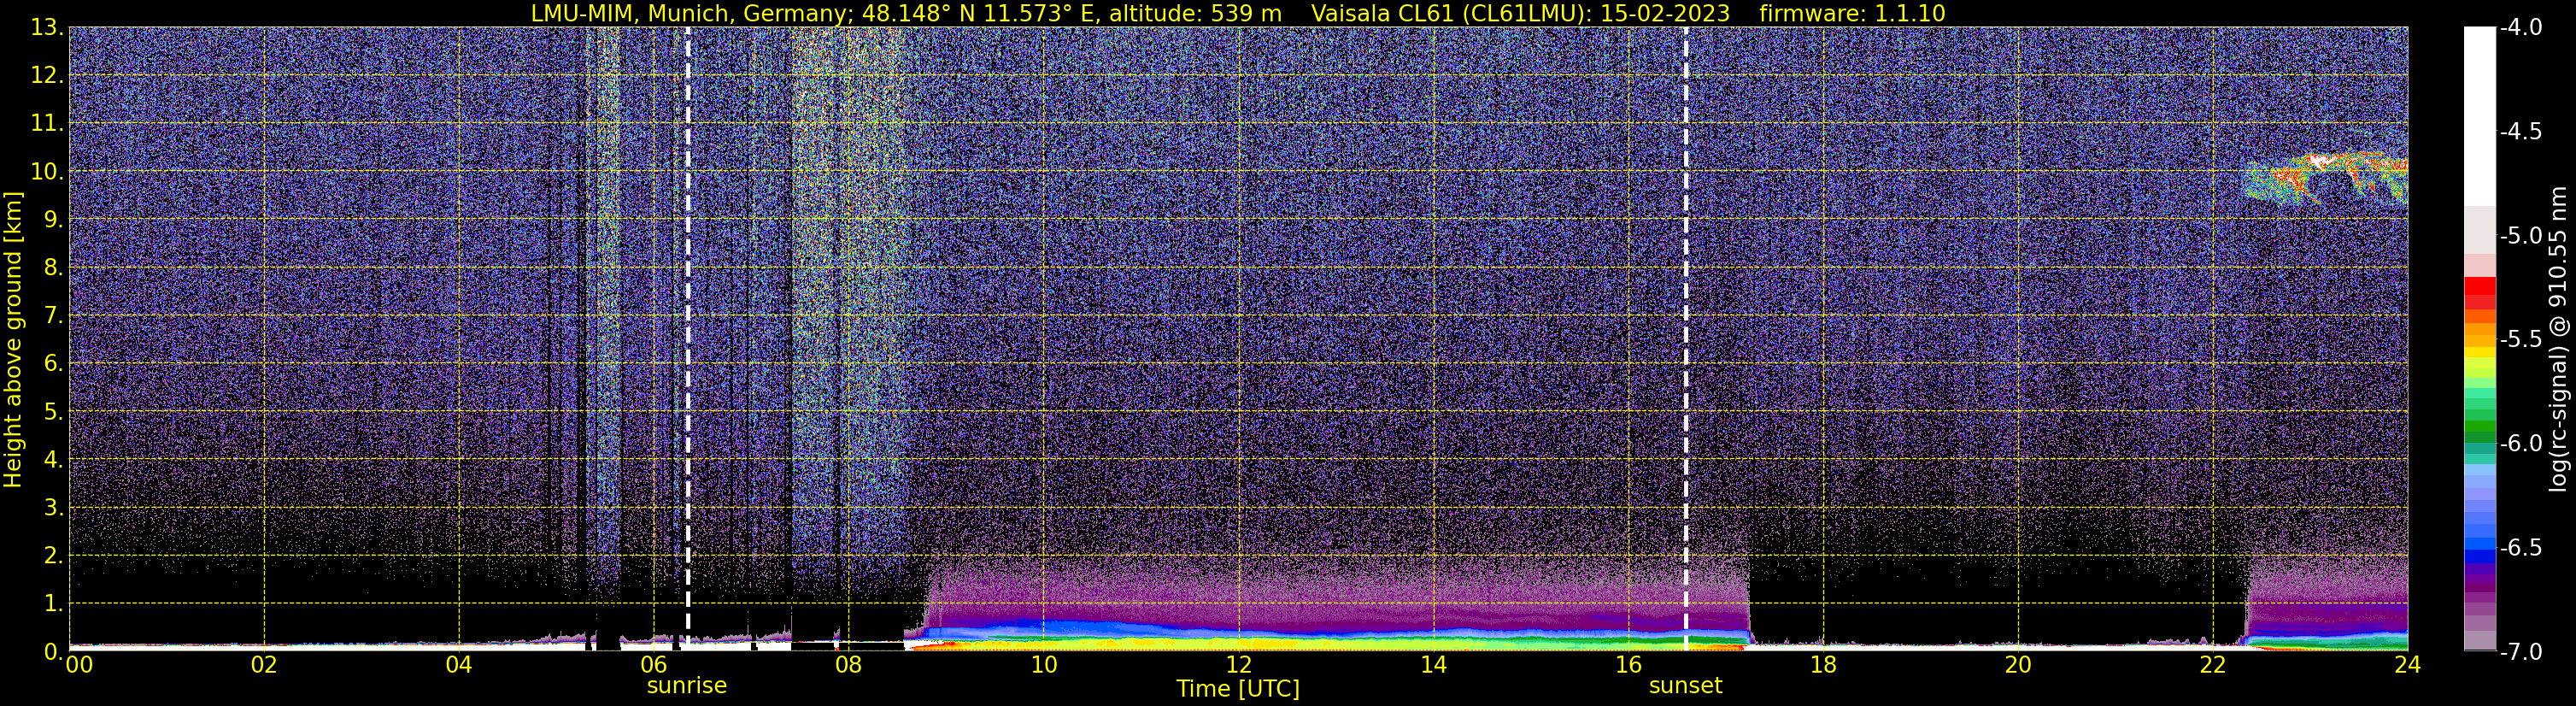Click the '12.' tick on the height axis
The height and width of the screenshot is (706, 2576).
pos(47,76)
